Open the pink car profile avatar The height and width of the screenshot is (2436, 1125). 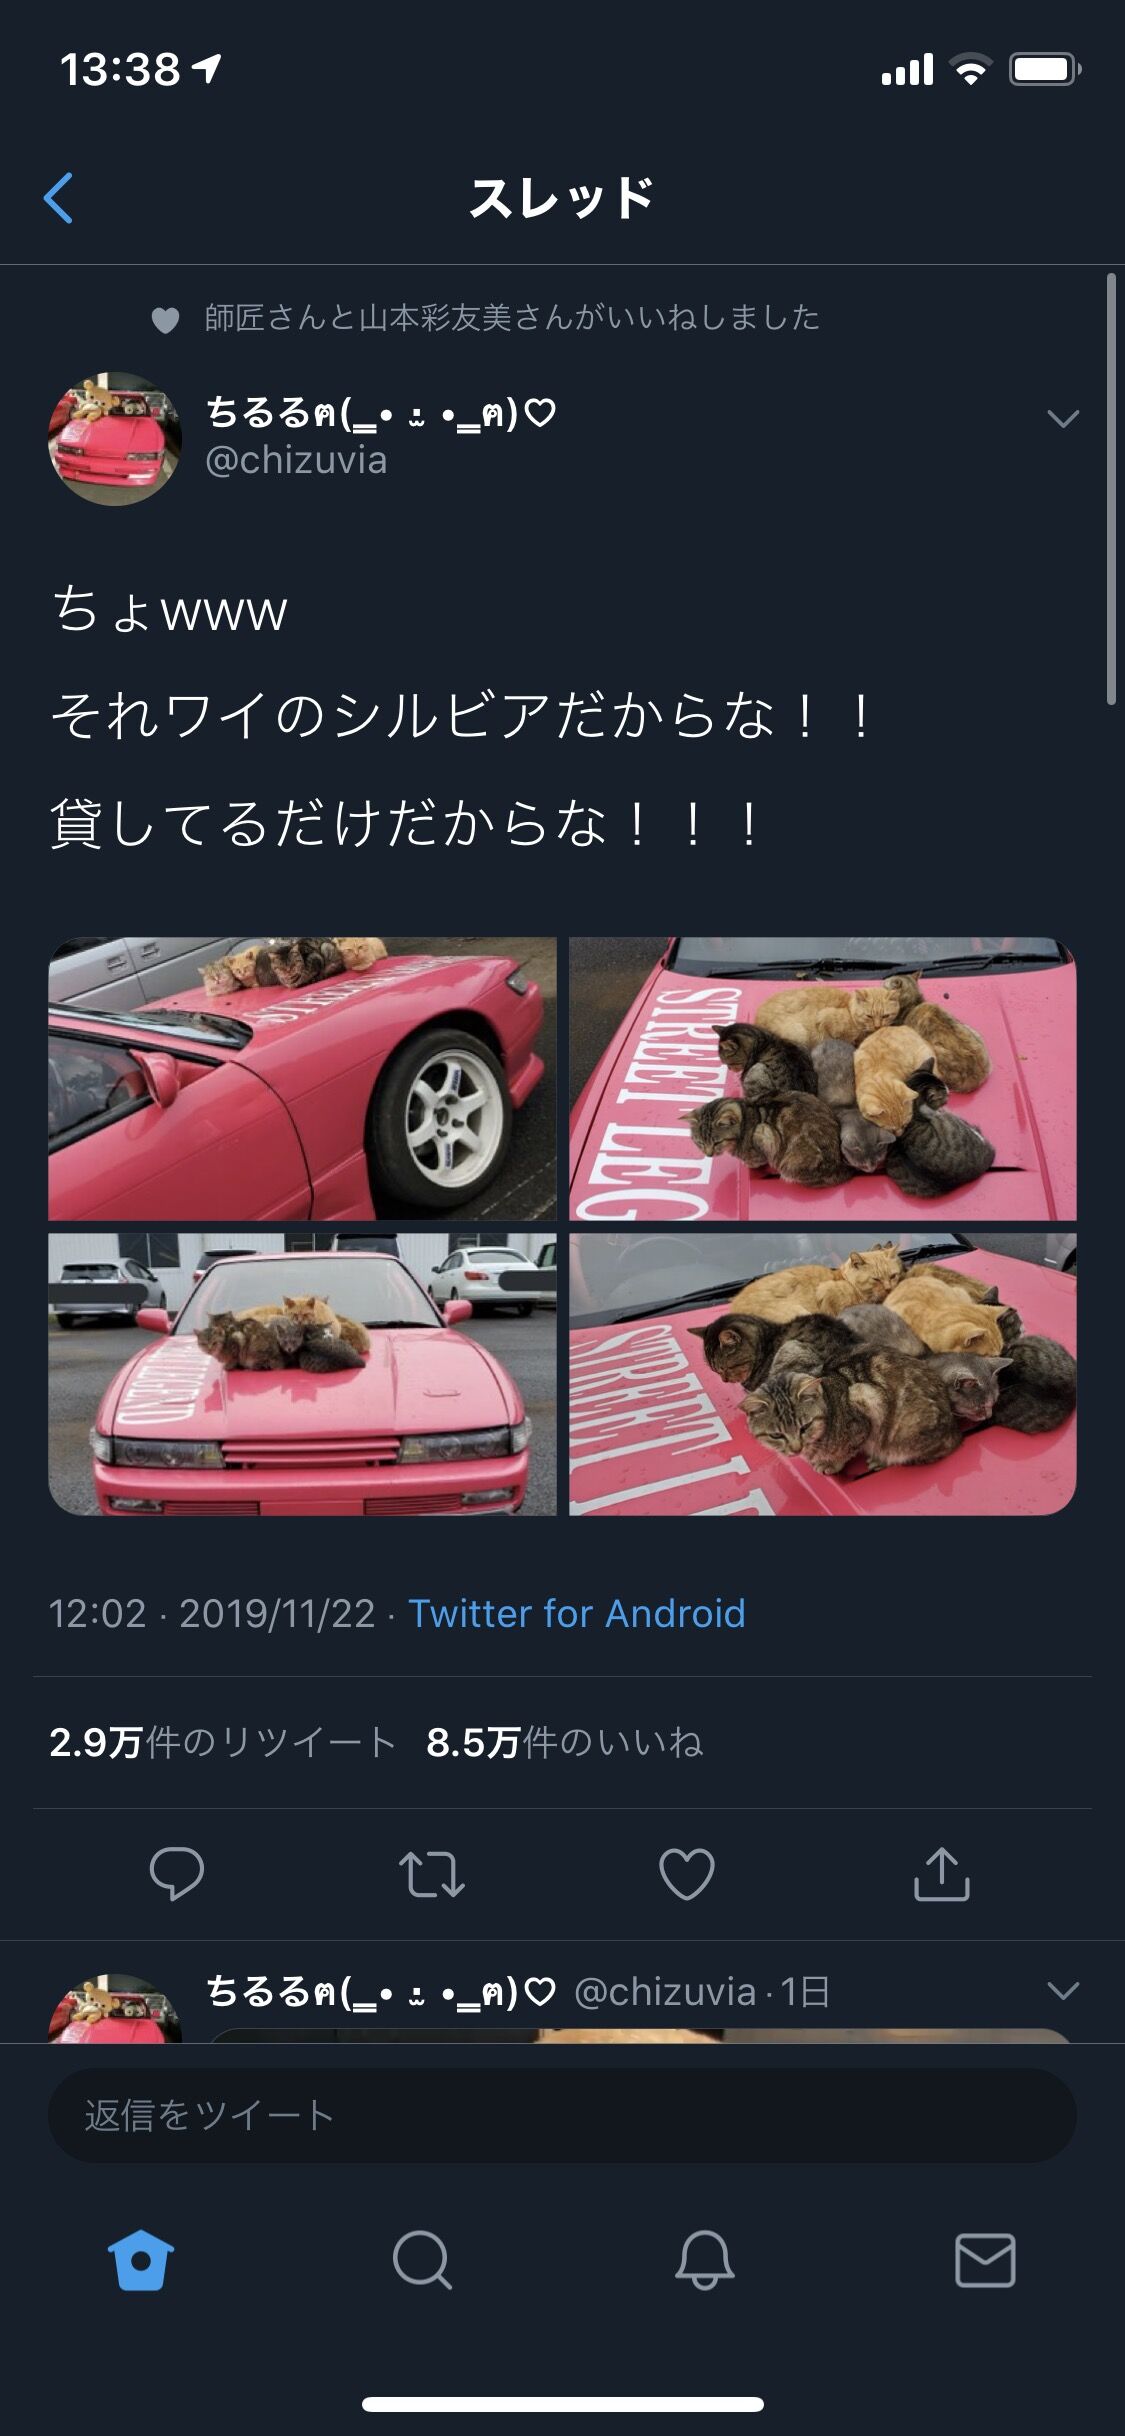tap(115, 439)
